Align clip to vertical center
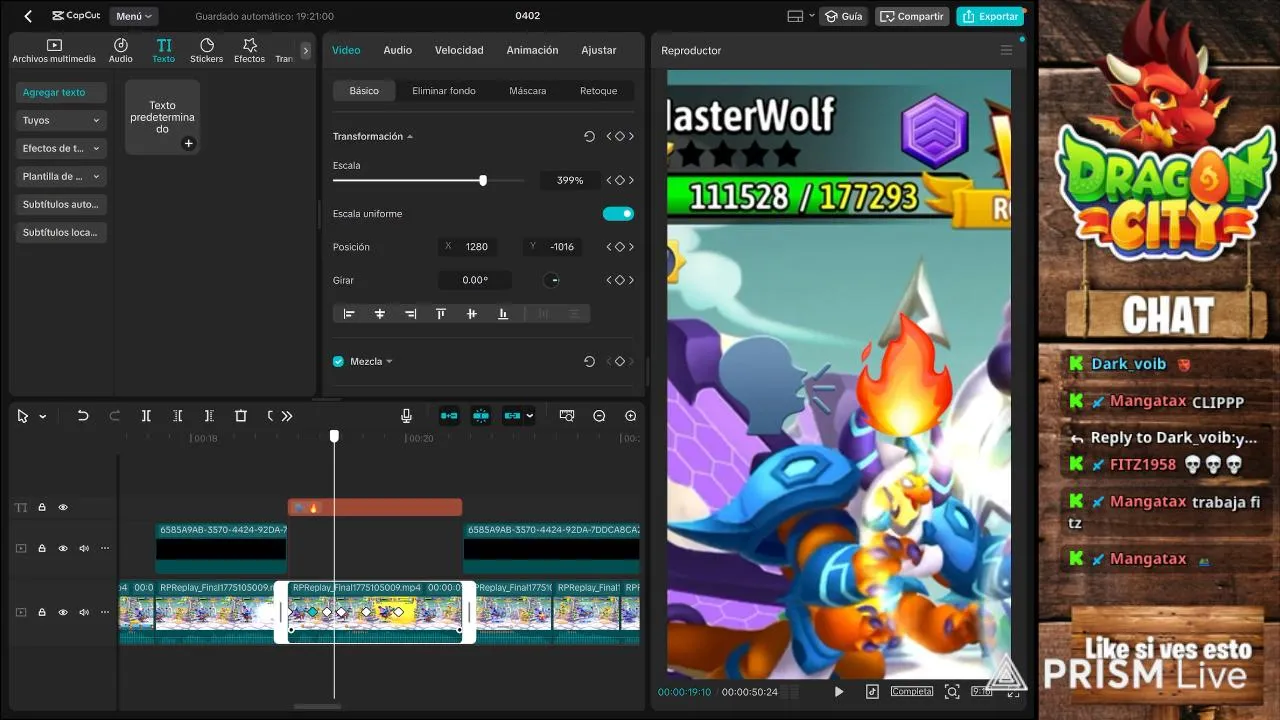The height and width of the screenshot is (720, 1280). point(472,314)
